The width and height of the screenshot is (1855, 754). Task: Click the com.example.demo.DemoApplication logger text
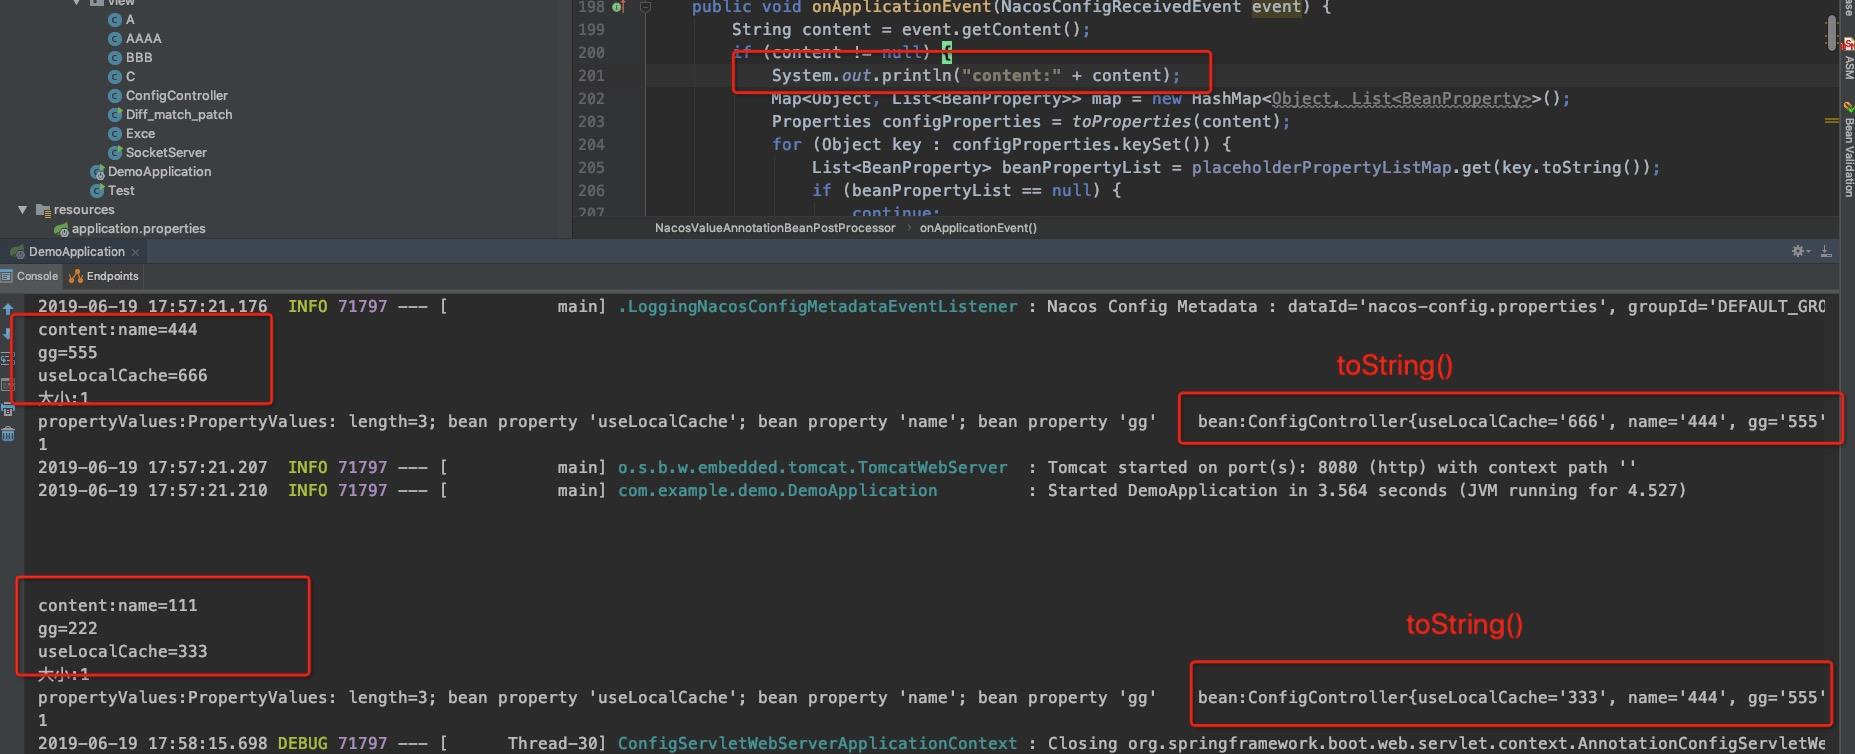777,491
